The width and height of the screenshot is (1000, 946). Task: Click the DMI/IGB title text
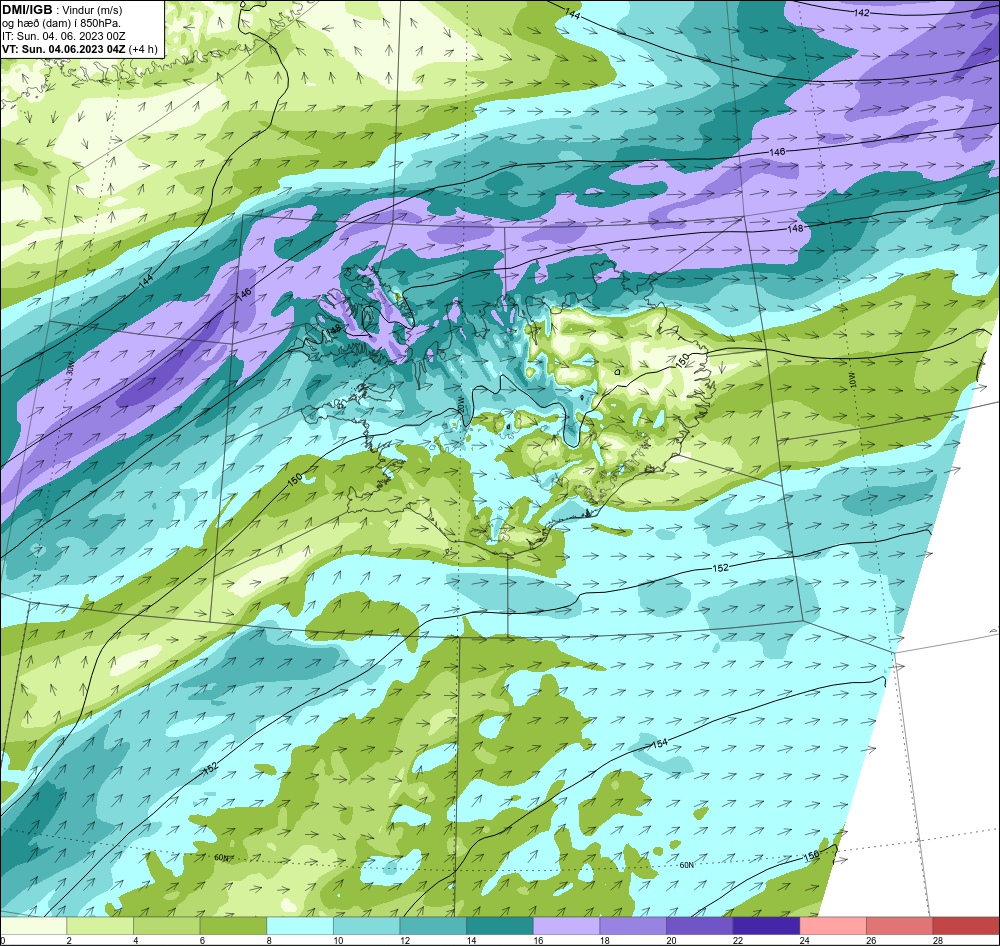[x=27, y=10]
